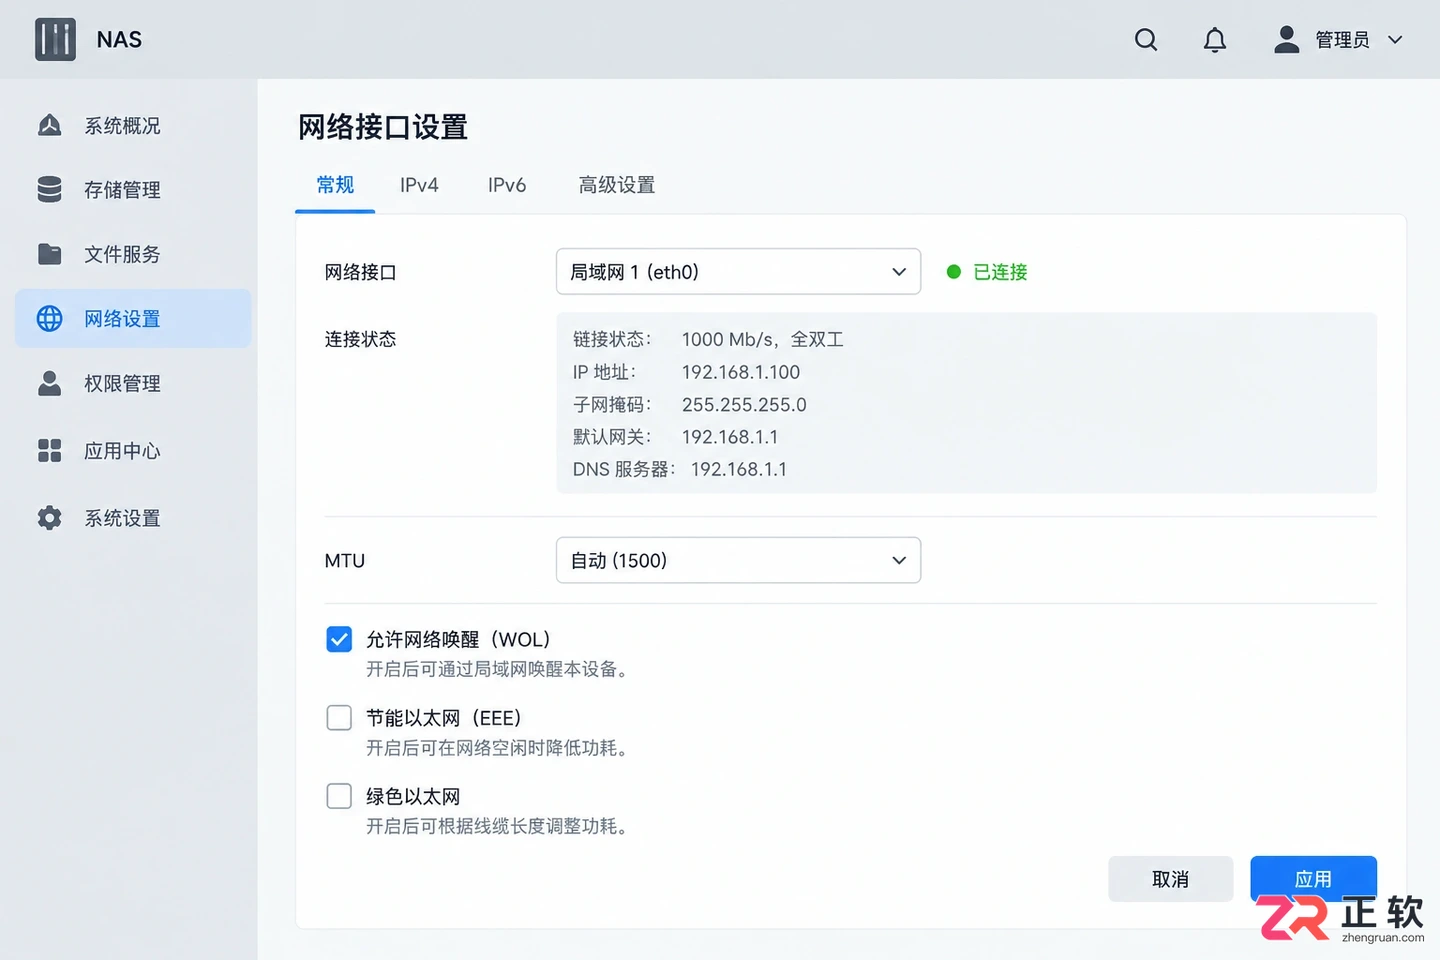Click the 开启后可通过局域网唤醒本设备 description
The width and height of the screenshot is (1440, 960).
pyautogui.click(x=497, y=669)
